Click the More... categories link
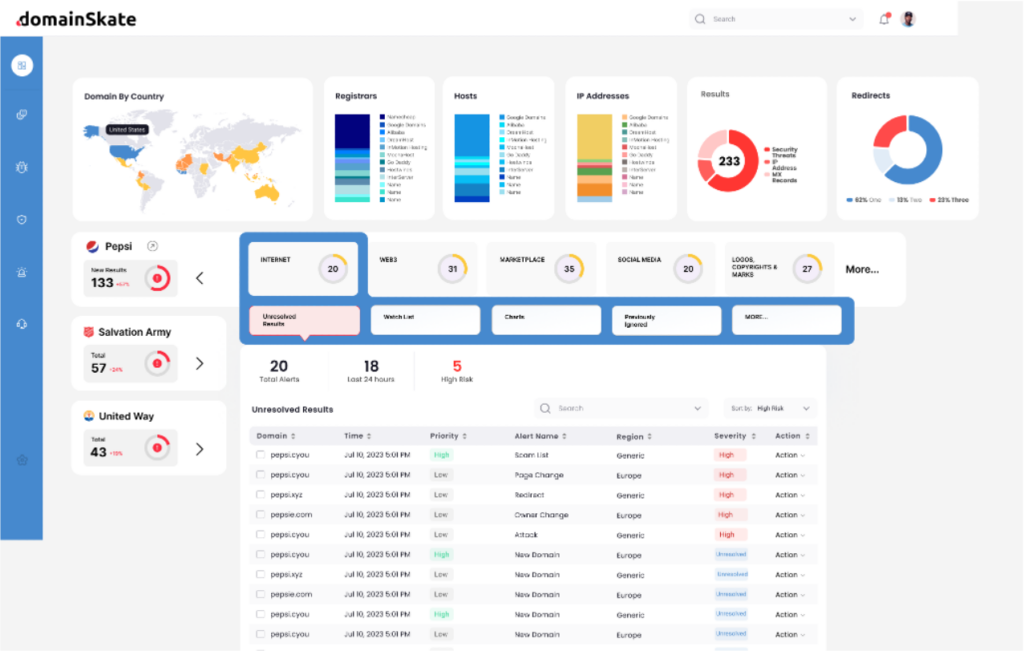This screenshot has width=1024, height=651. (862, 269)
